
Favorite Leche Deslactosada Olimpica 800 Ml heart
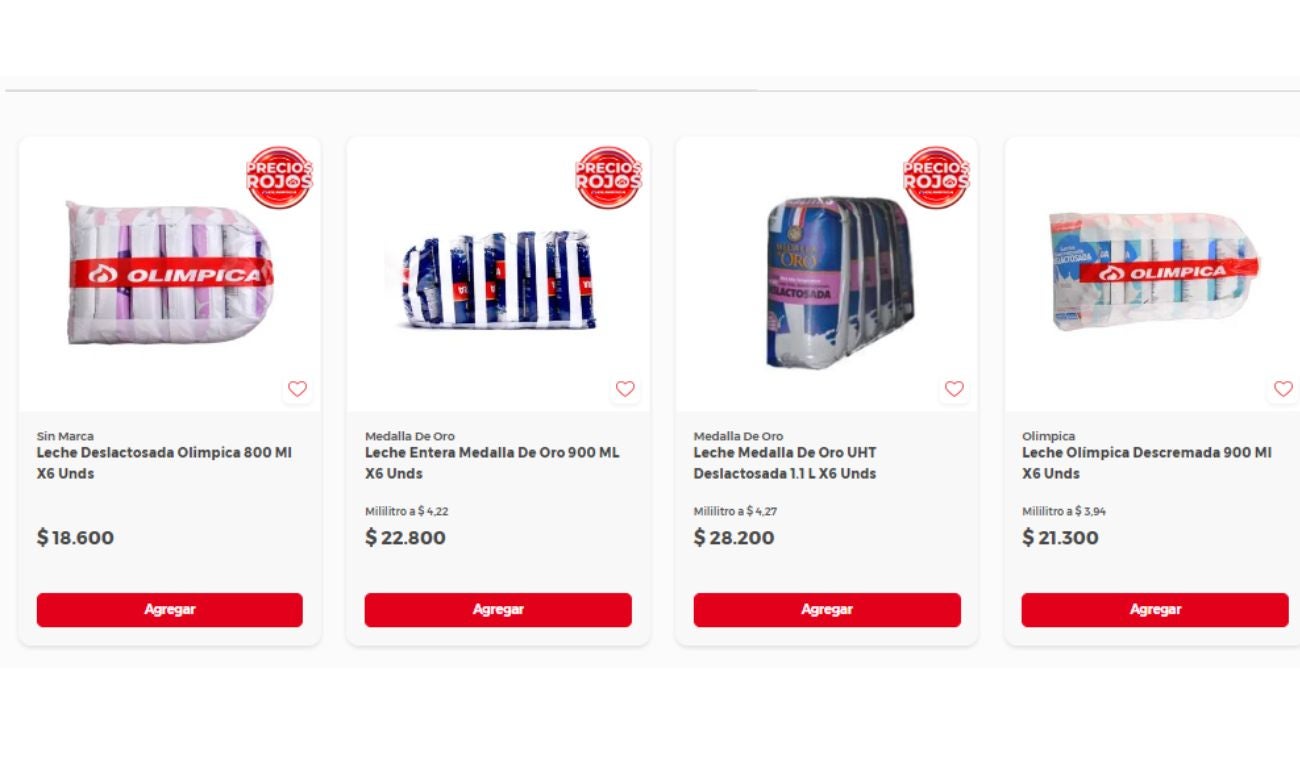[297, 389]
